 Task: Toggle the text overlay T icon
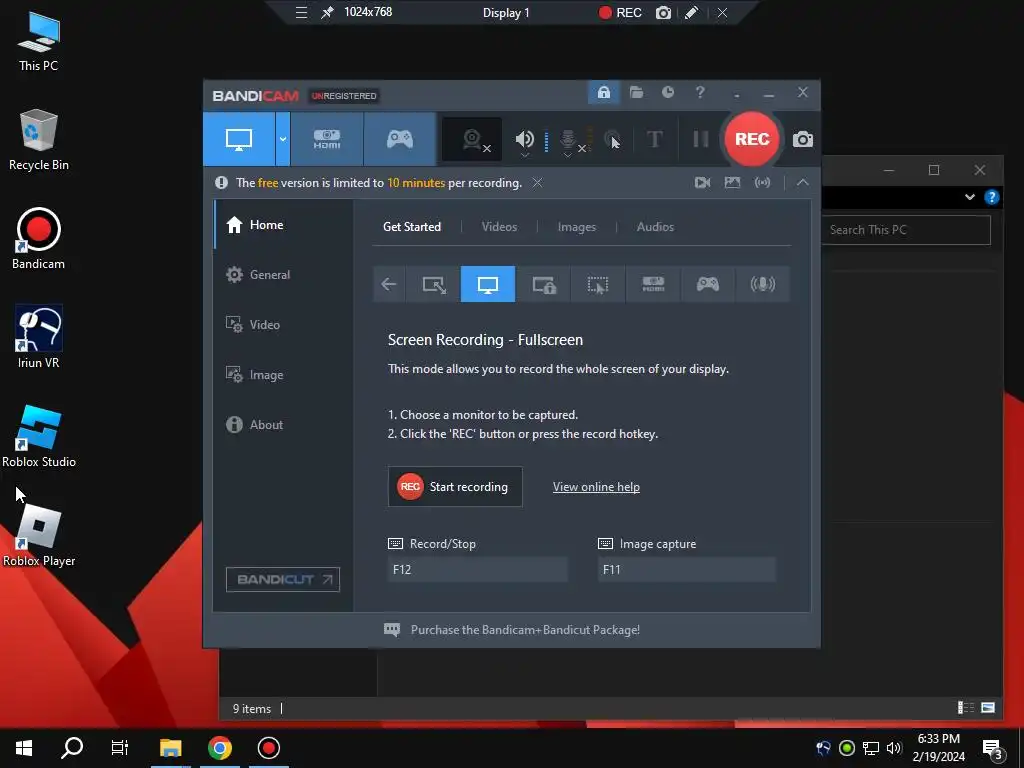tap(654, 139)
